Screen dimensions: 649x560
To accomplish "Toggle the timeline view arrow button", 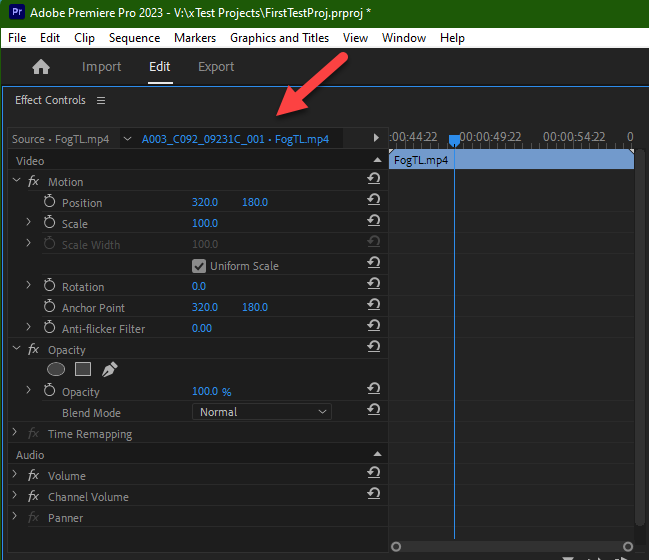I will coord(376,138).
